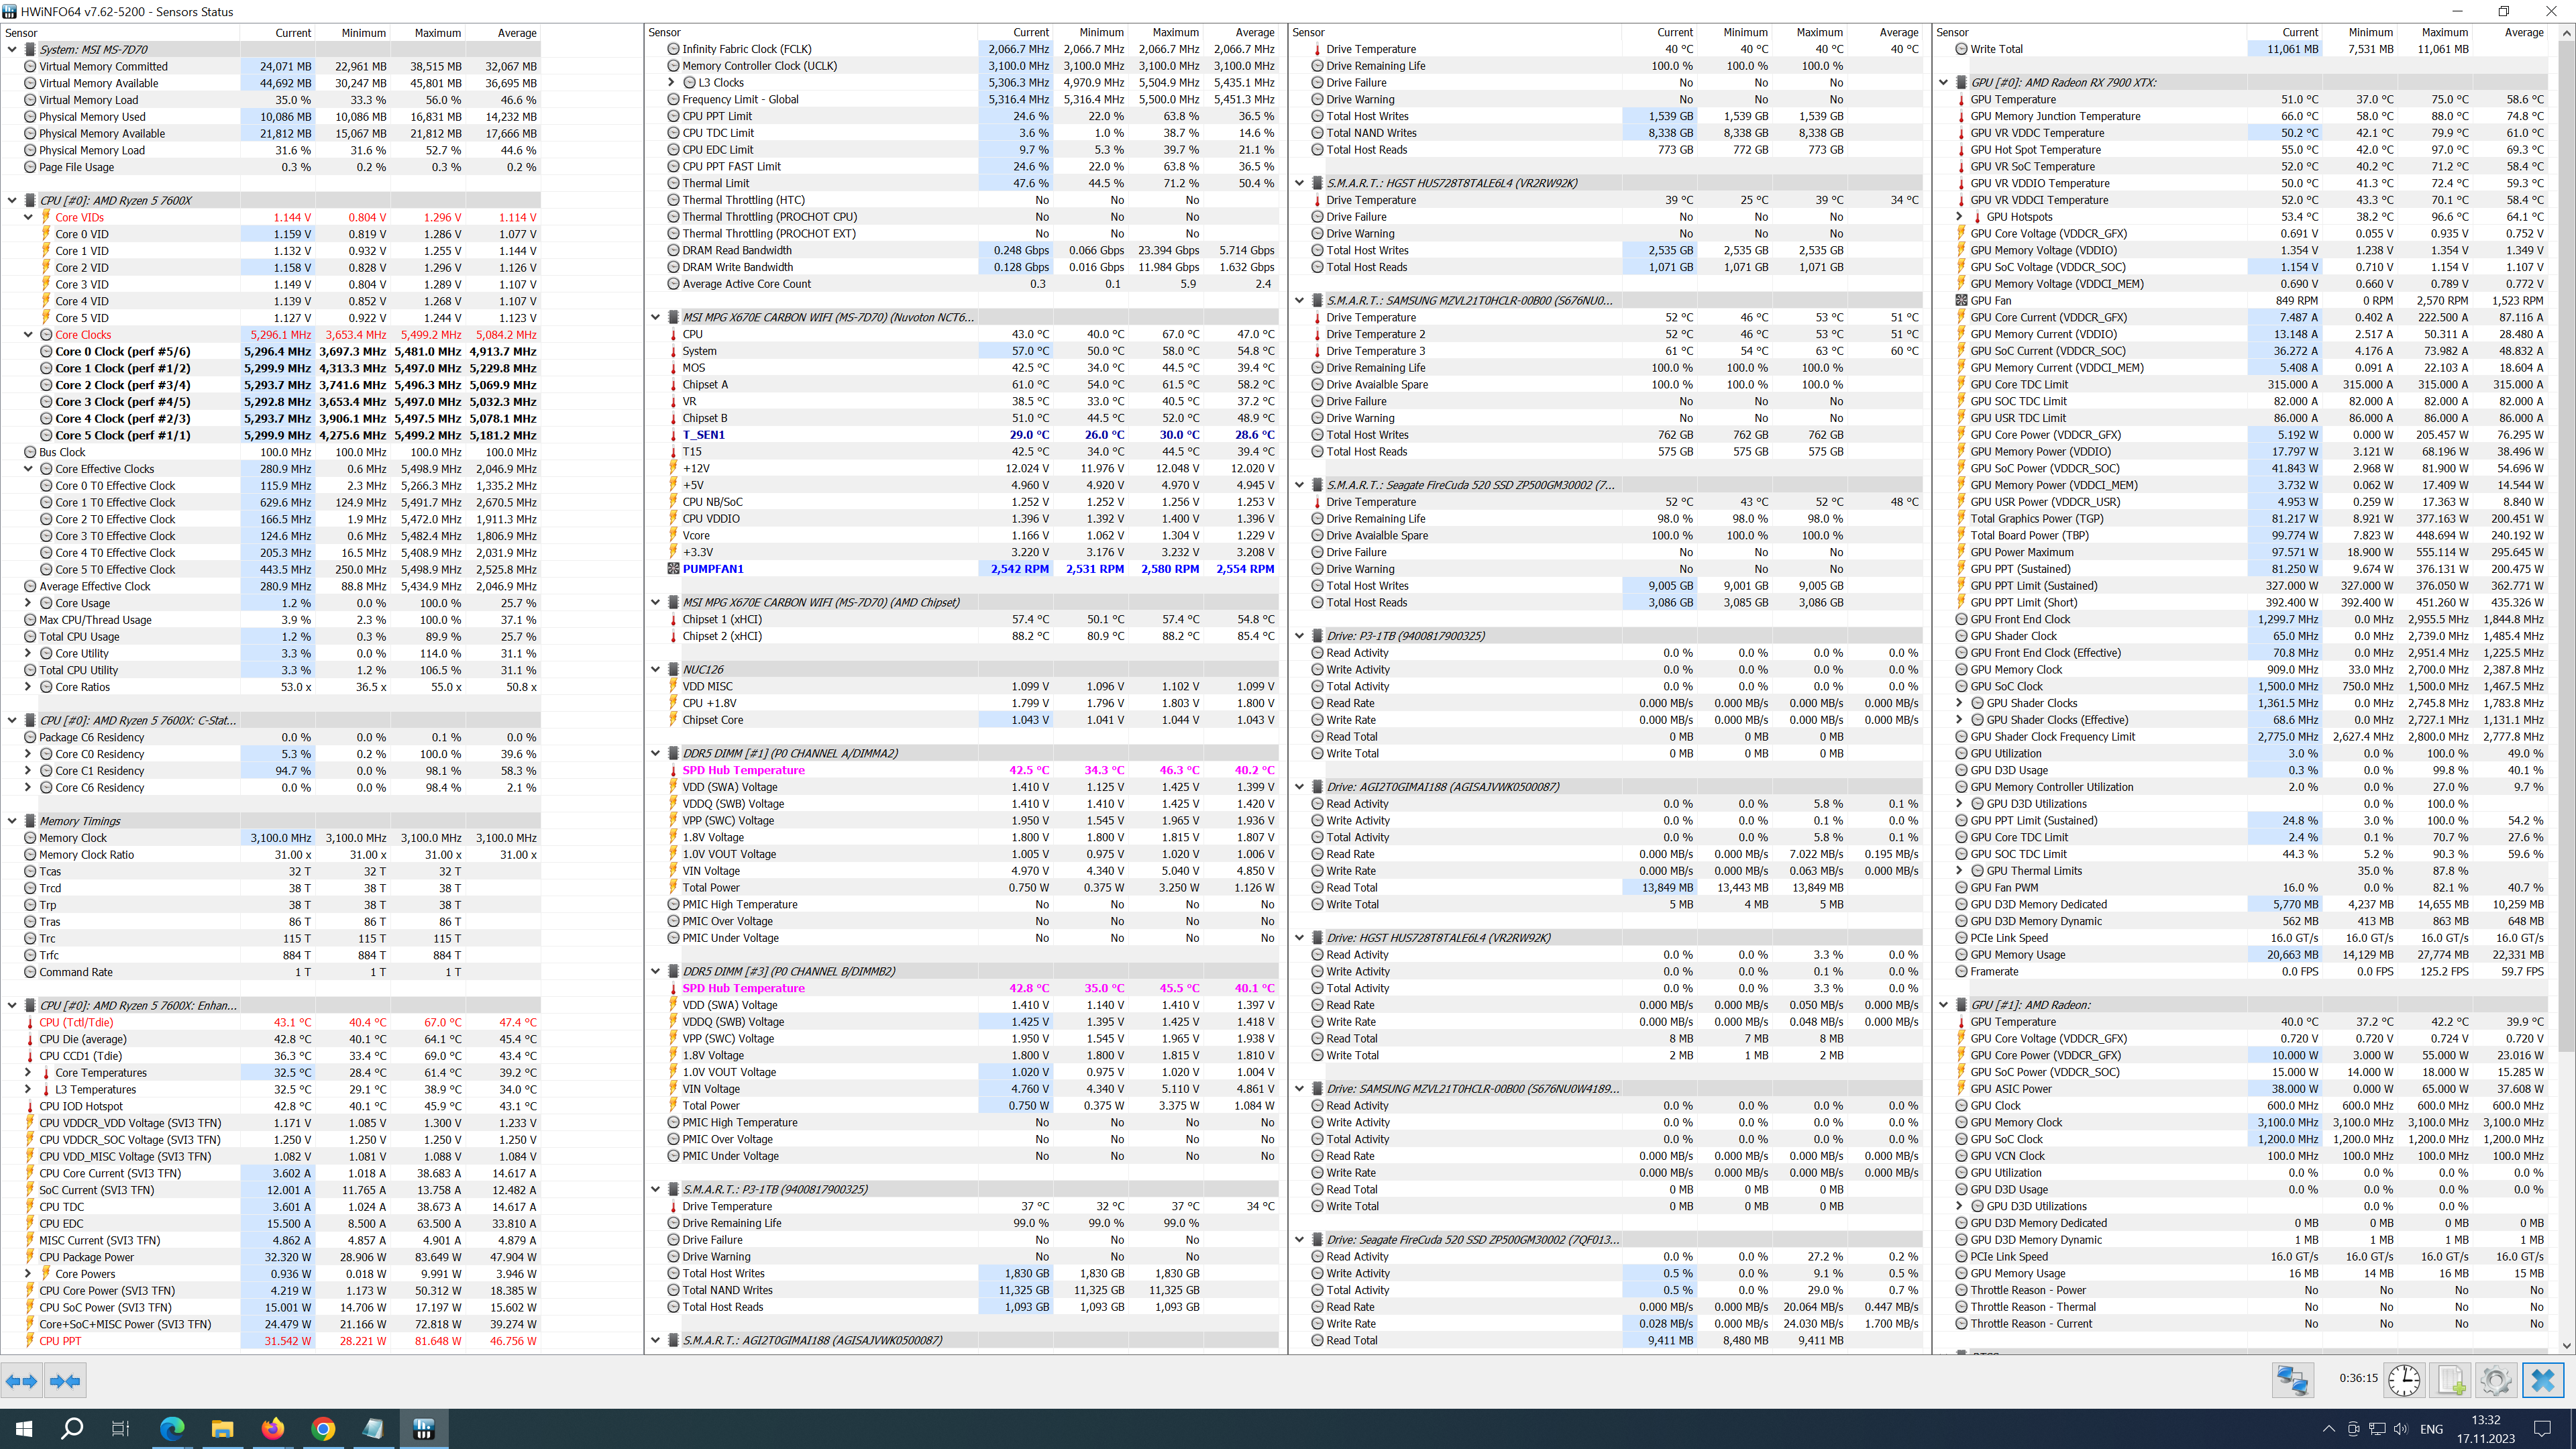Select the PUMPFAN1 sensor row
This screenshot has width=2576, height=1449.
(712, 569)
